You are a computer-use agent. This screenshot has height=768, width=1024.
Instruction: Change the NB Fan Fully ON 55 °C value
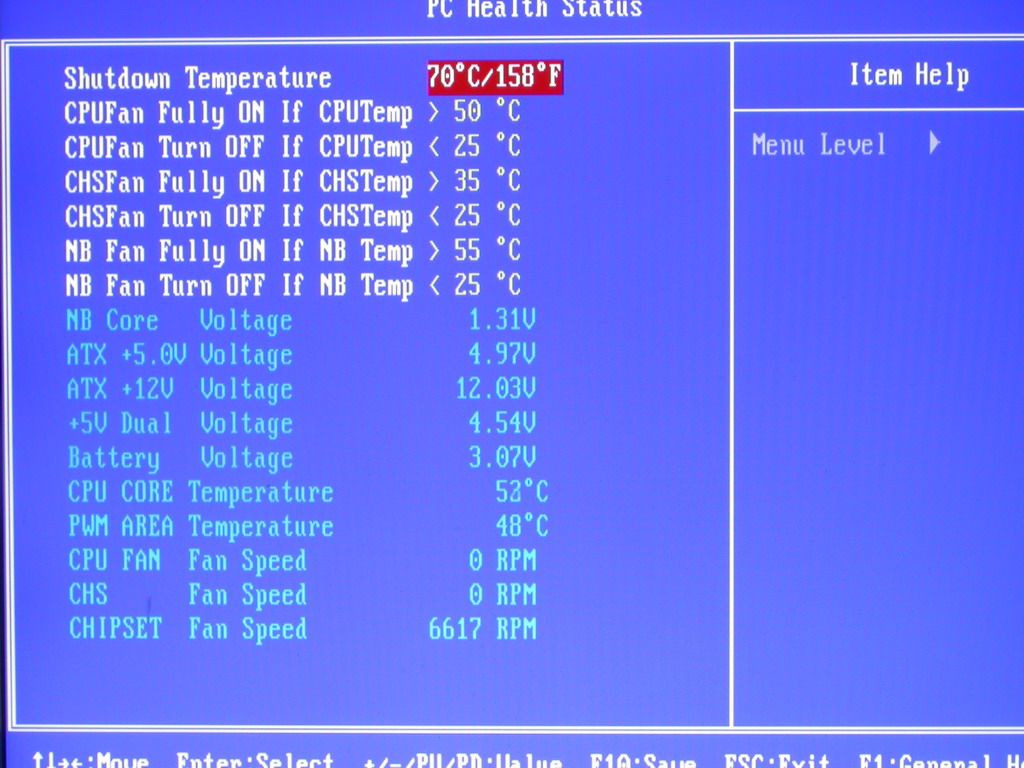coord(486,251)
